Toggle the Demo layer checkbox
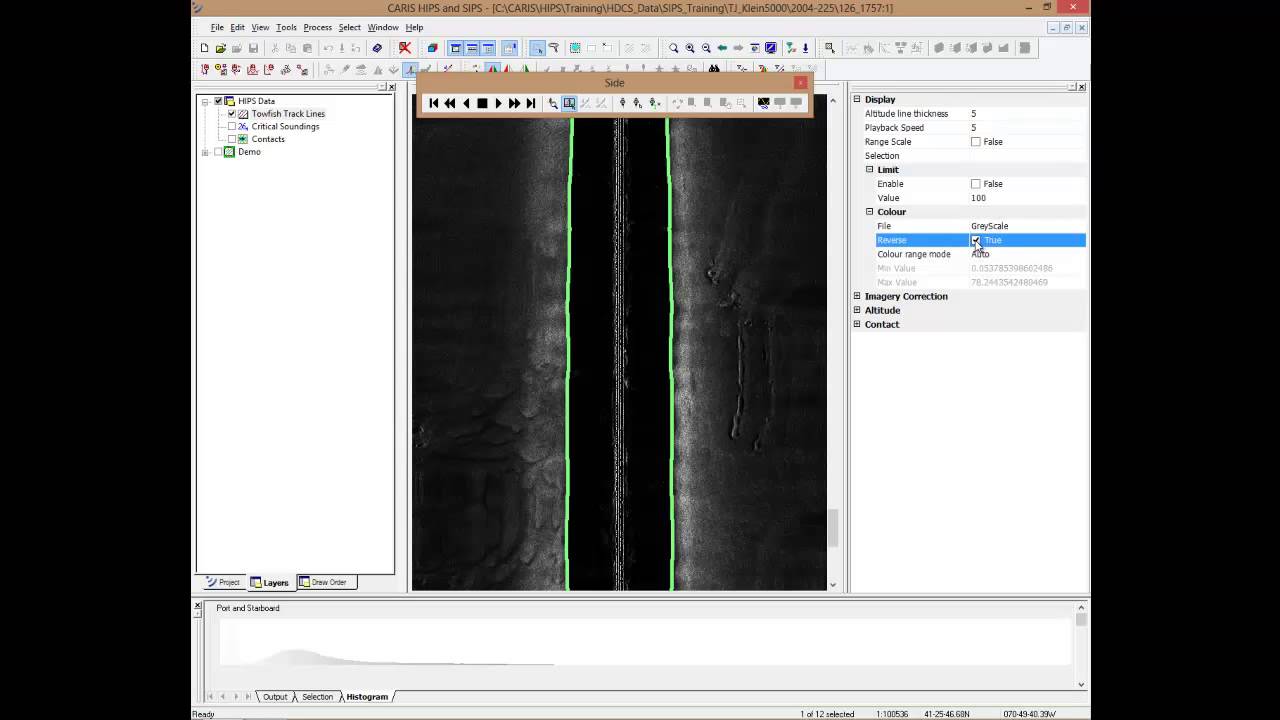This screenshot has width=1280, height=720. click(x=218, y=152)
